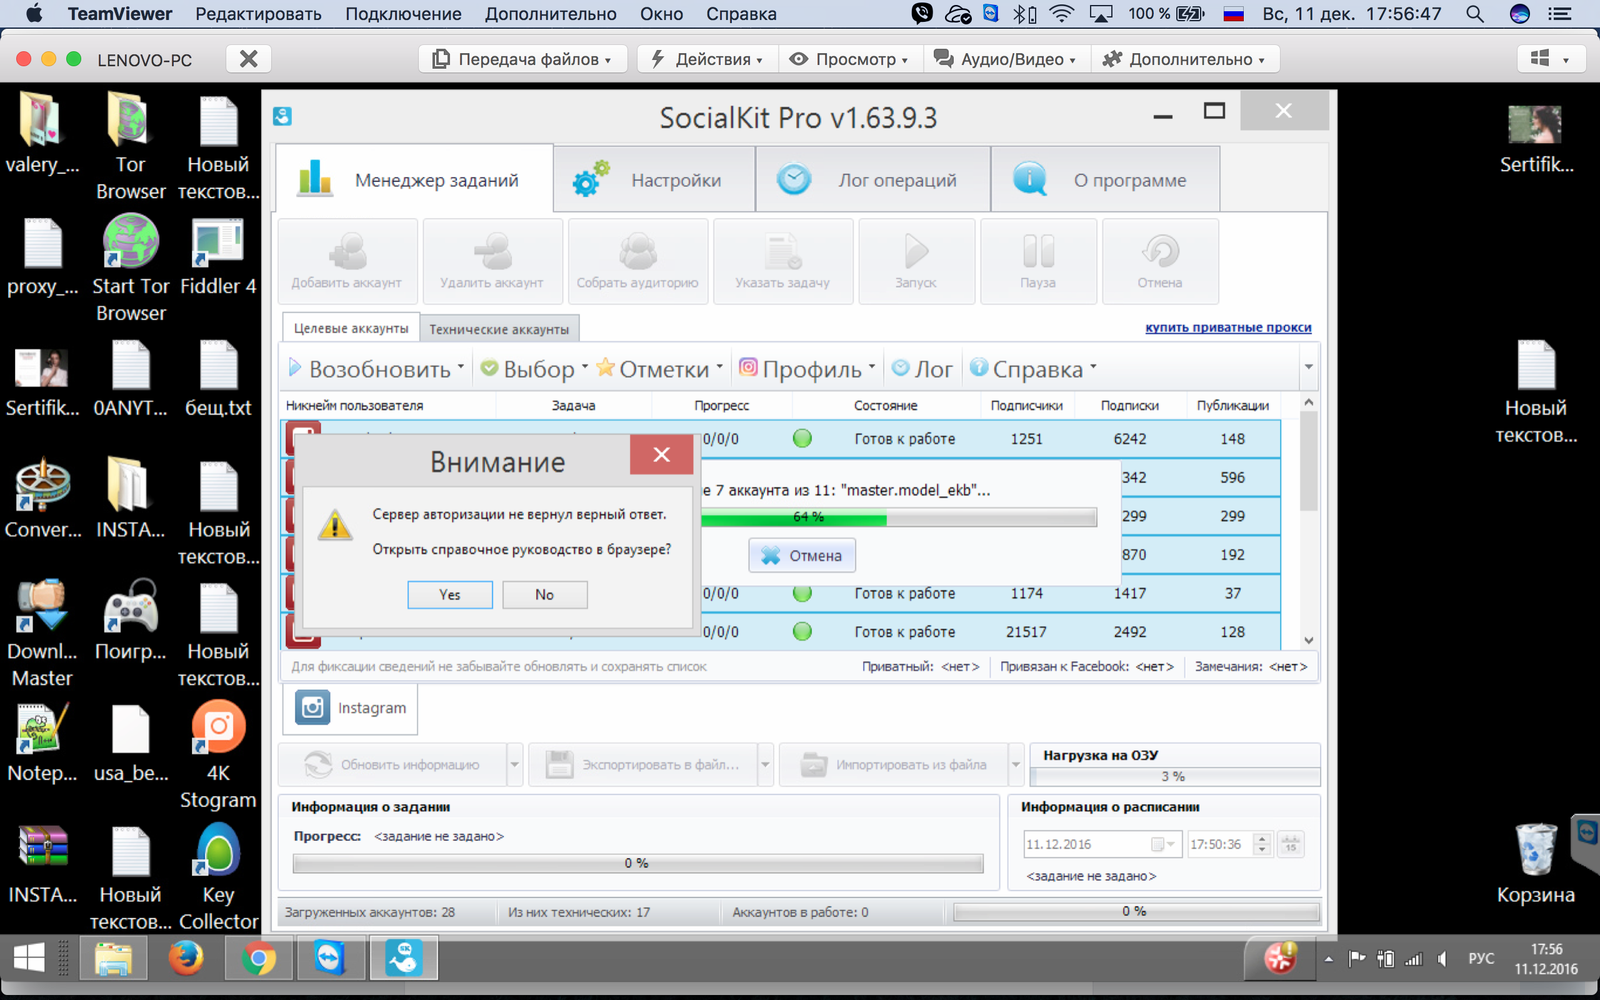Click the Google Chrome taskbar icon

click(x=258, y=959)
